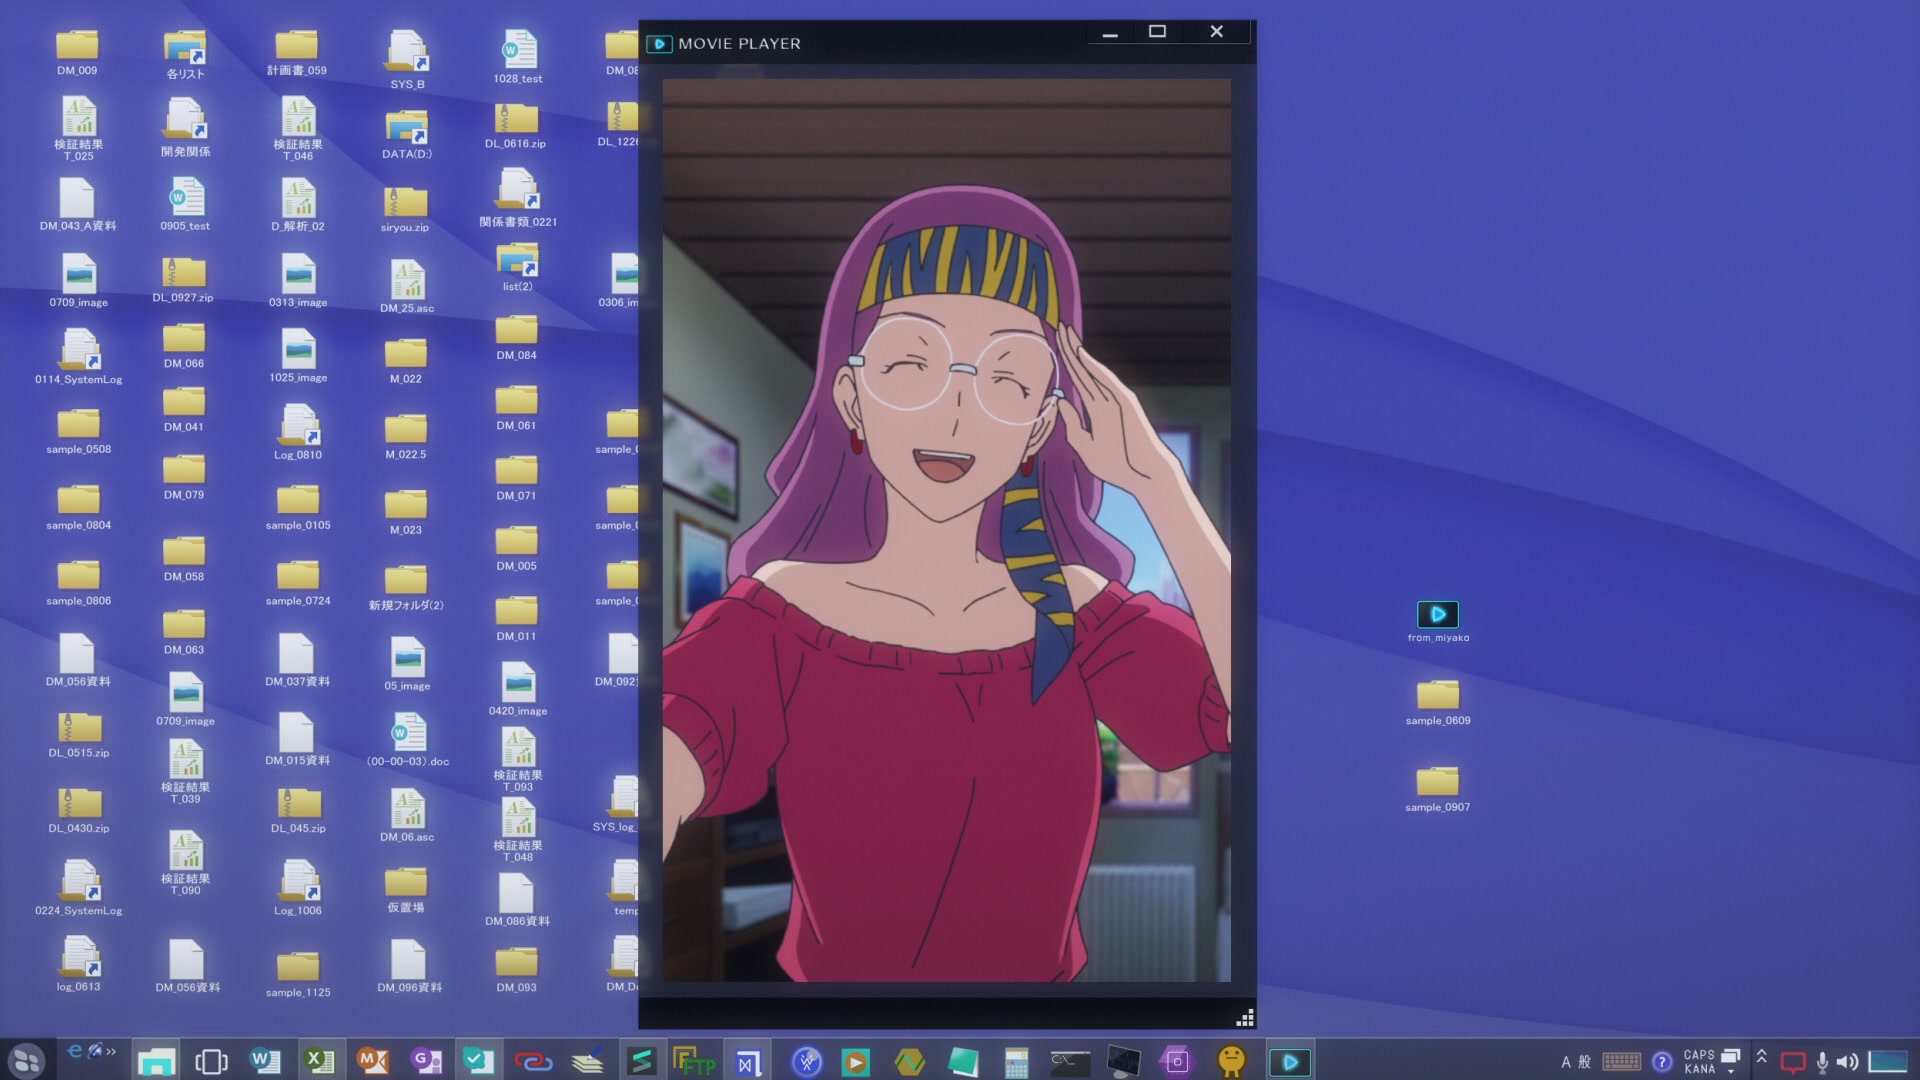Mute the speaker volume icon
Image resolution: width=1920 pixels, height=1080 pixels.
click(1847, 1062)
